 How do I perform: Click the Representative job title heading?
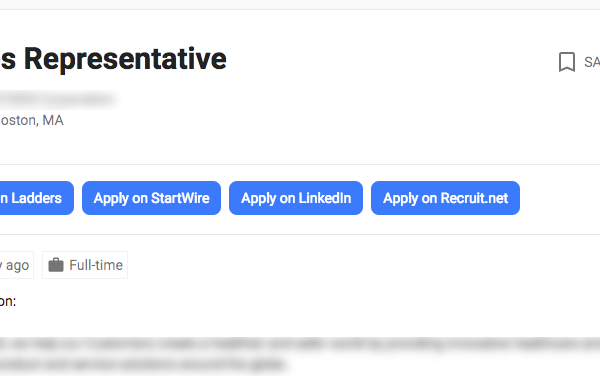[x=113, y=59]
